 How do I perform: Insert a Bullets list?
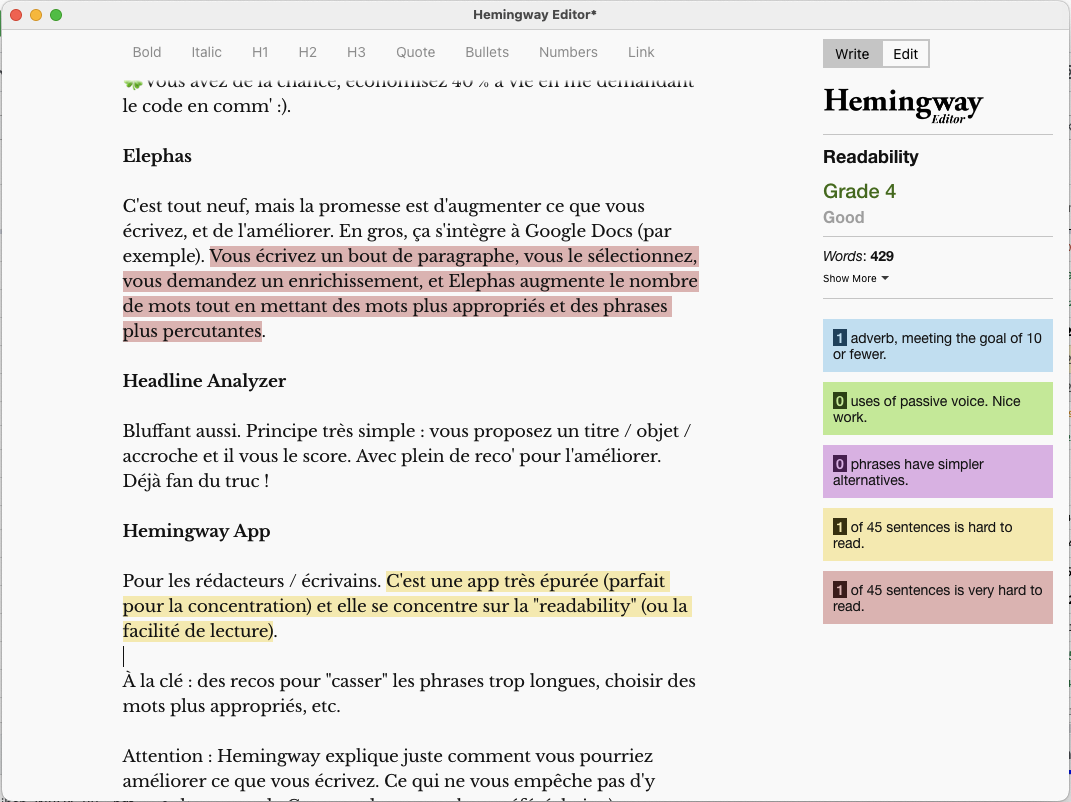pyautogui.click(x=487, y=52)
